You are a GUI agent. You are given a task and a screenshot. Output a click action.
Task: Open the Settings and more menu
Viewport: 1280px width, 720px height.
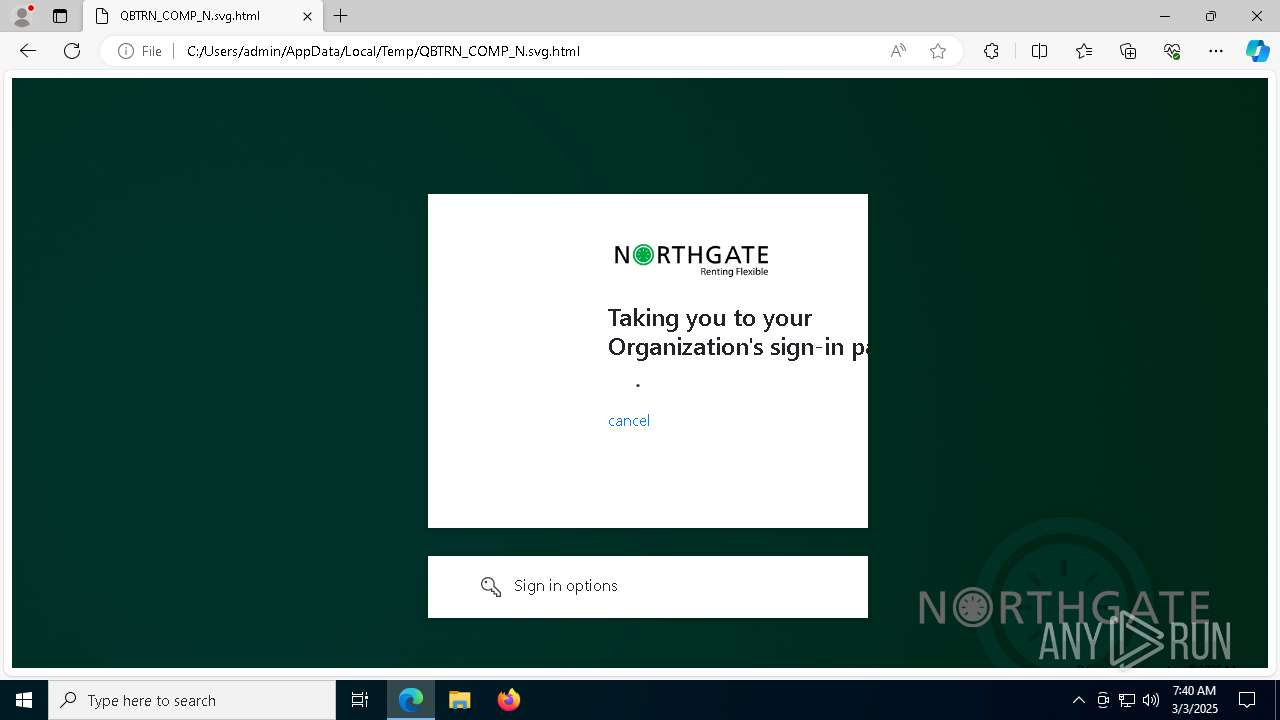1216,51
